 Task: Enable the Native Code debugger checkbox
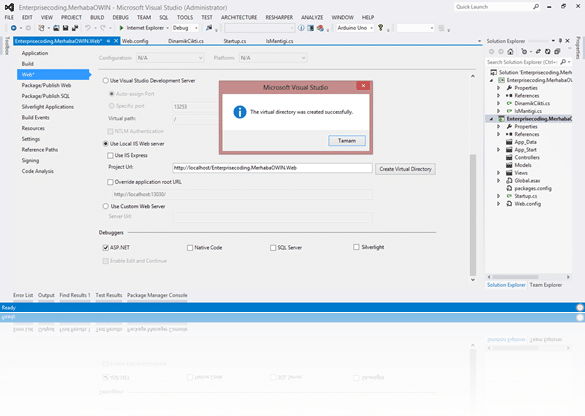tap(190, 248)
